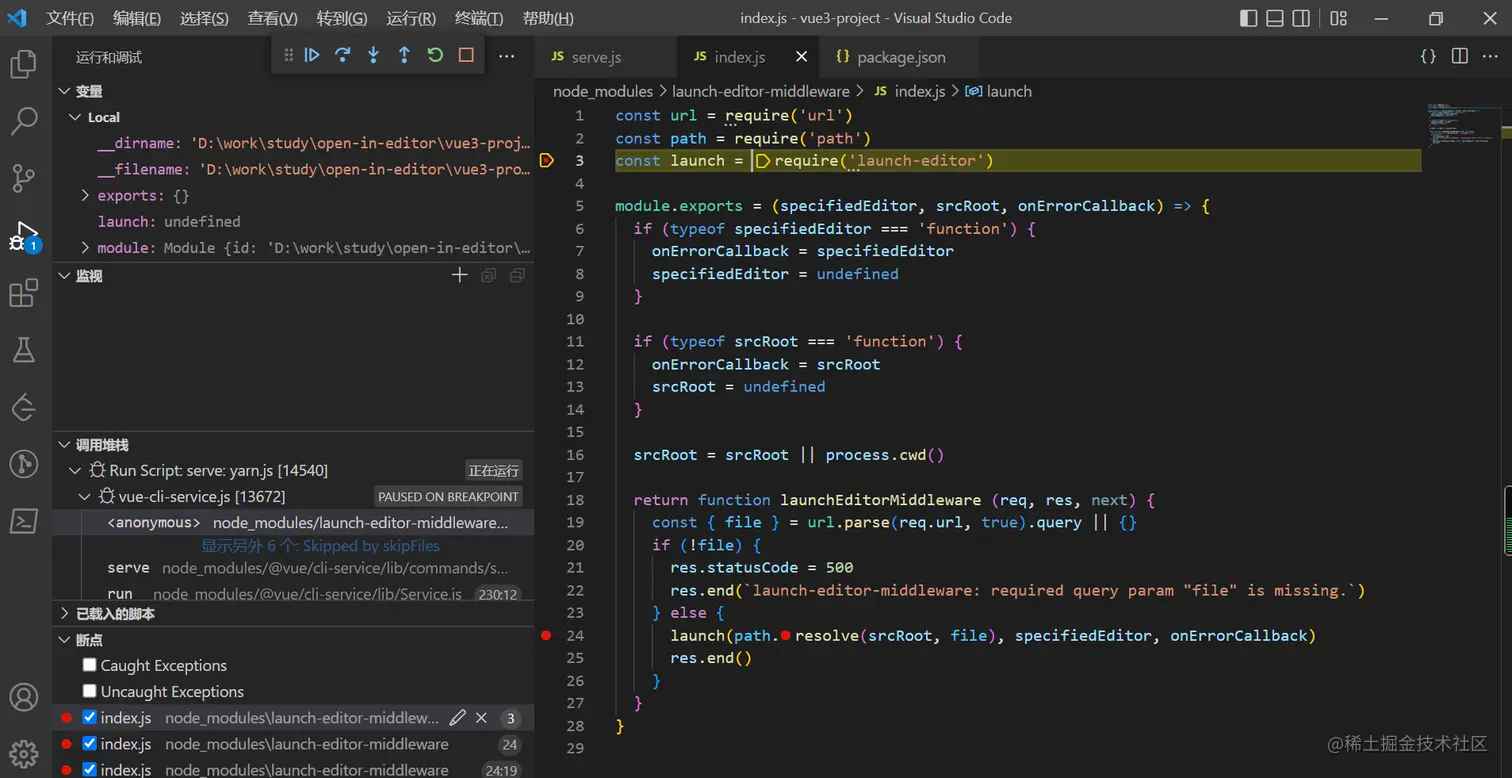This screenshot has width=1512, height=778.
Task: Click the 显示另外 6 个 skipped frames link
Action: [320, 546]
